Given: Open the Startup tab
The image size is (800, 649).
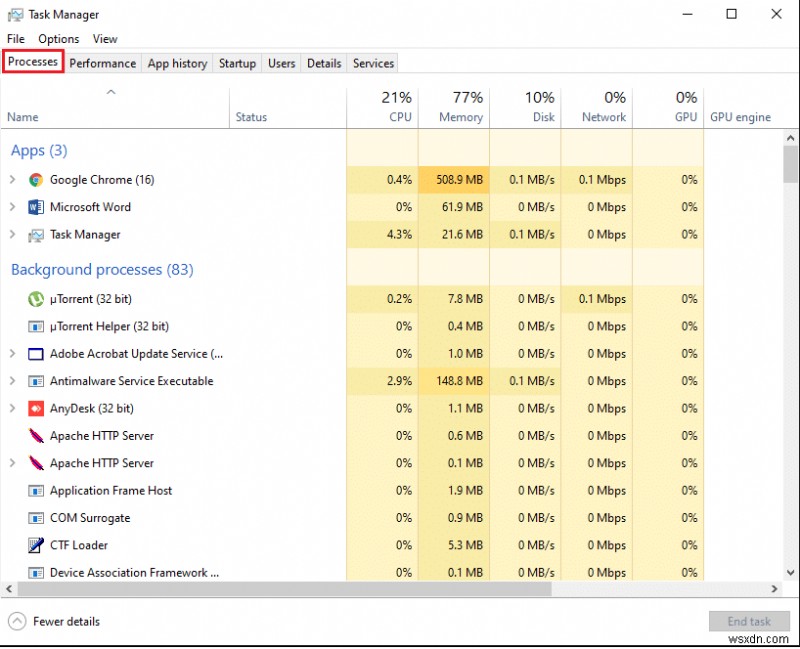Looking at the screenshot, I should (237, 63).
